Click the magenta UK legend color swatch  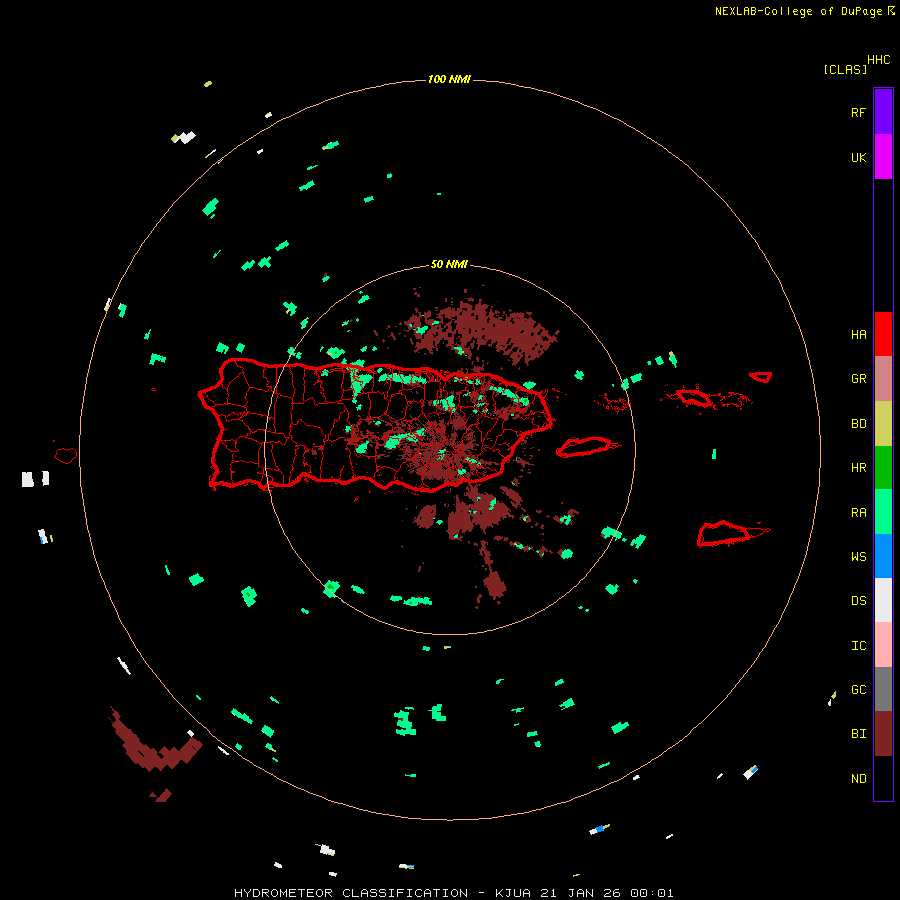(x=883, y=157)
